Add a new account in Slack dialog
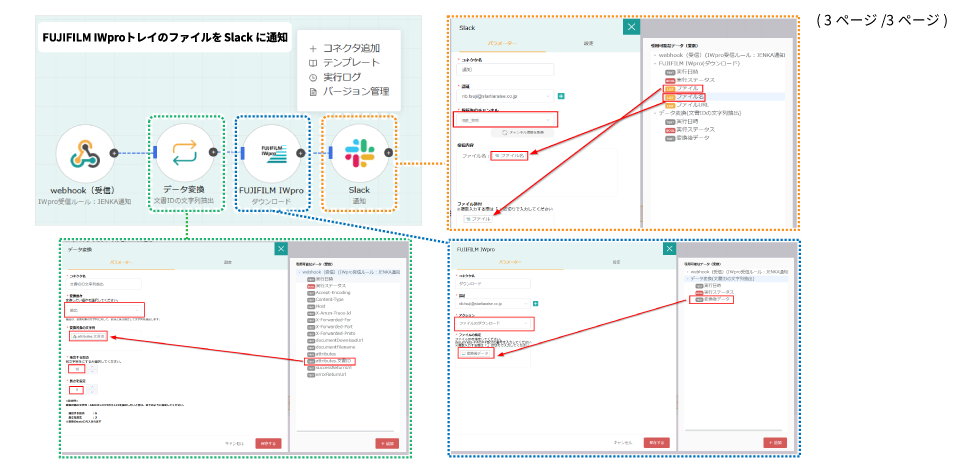 point(561,96)
